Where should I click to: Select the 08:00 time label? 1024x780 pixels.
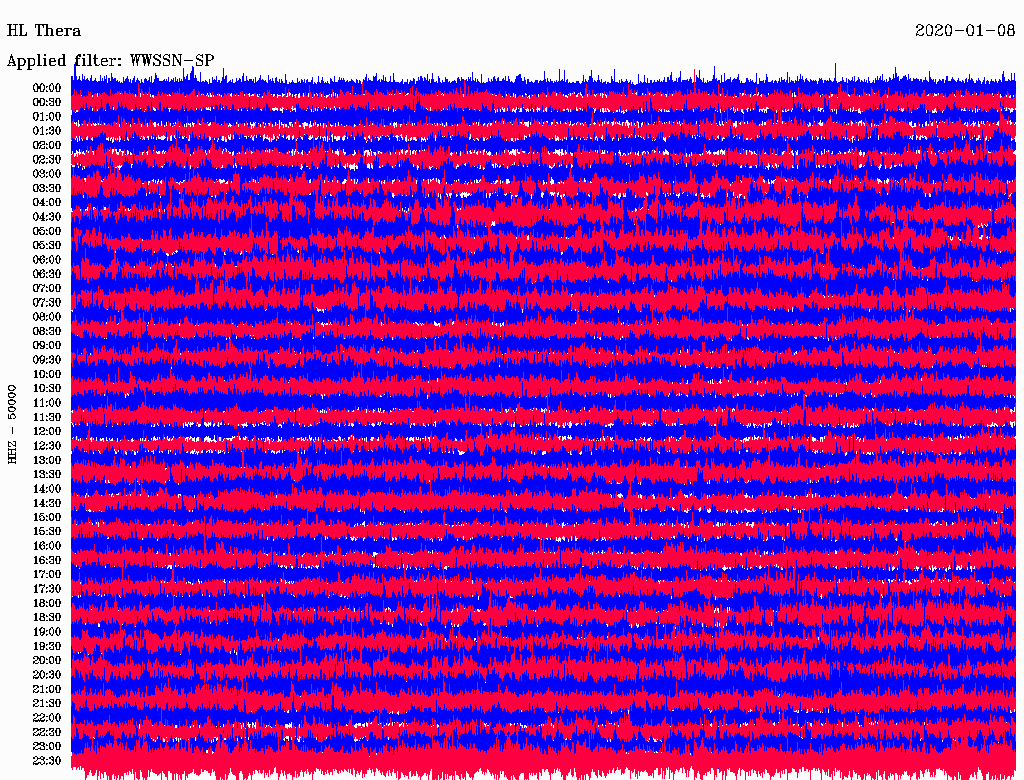click(46, 317)
